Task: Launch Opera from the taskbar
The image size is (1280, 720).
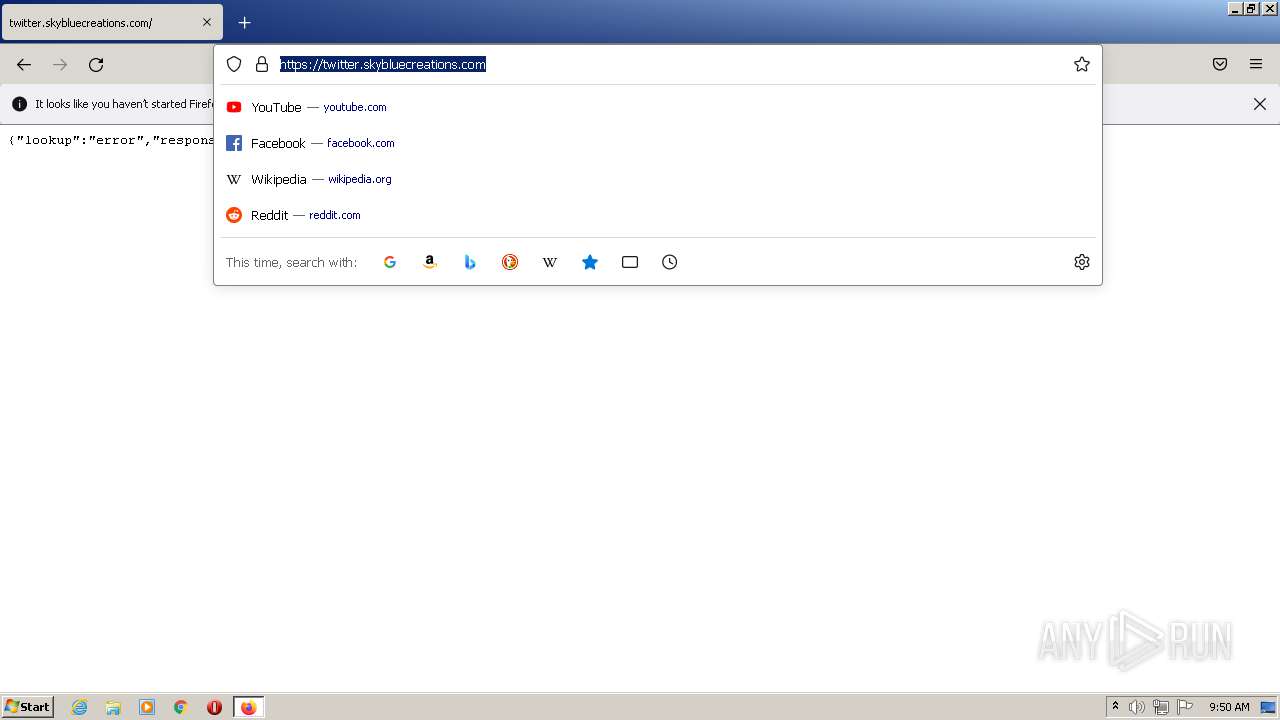Action: pos(214,707)
